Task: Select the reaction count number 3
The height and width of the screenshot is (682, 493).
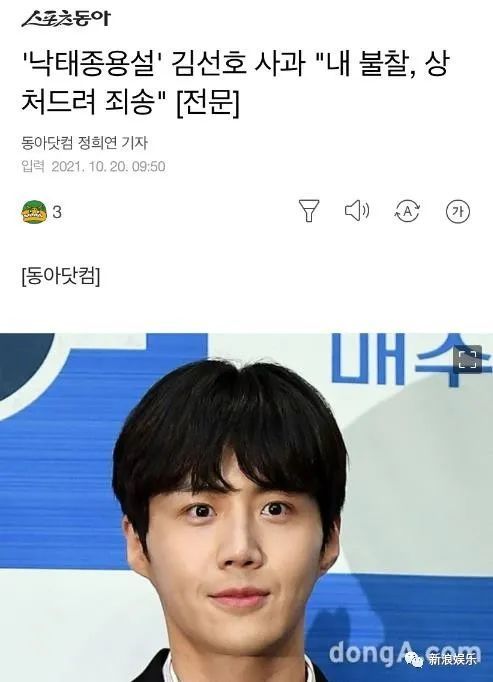Action: point(57,212)
